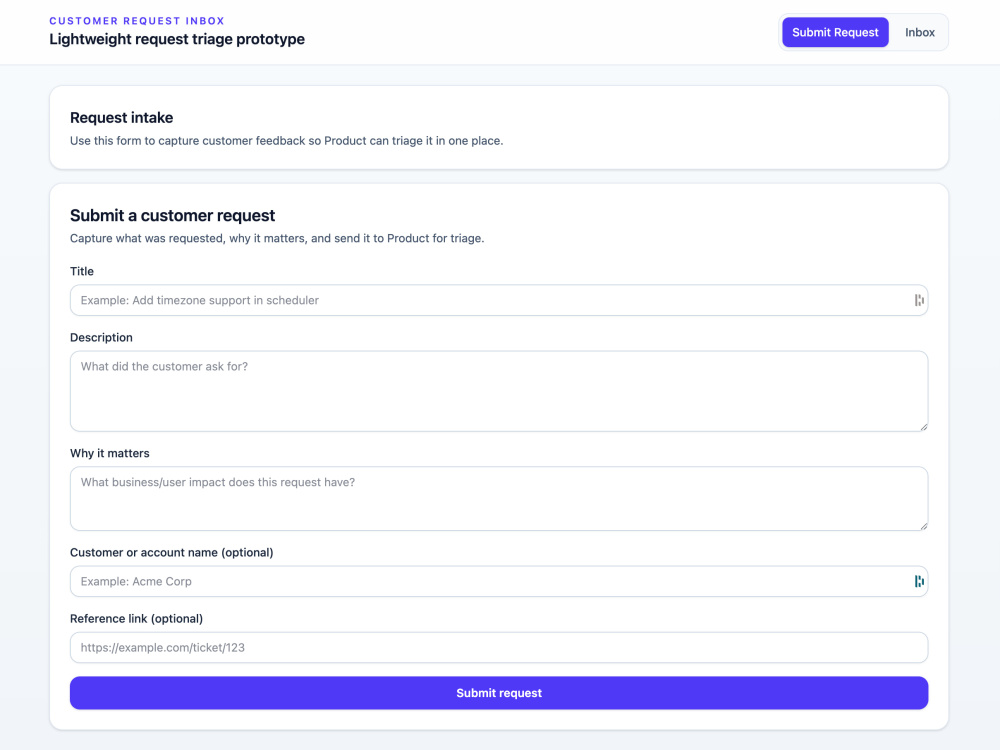Click the autofill icon in Customer name field
1000x750 pixels.
[x=918, y=581]
